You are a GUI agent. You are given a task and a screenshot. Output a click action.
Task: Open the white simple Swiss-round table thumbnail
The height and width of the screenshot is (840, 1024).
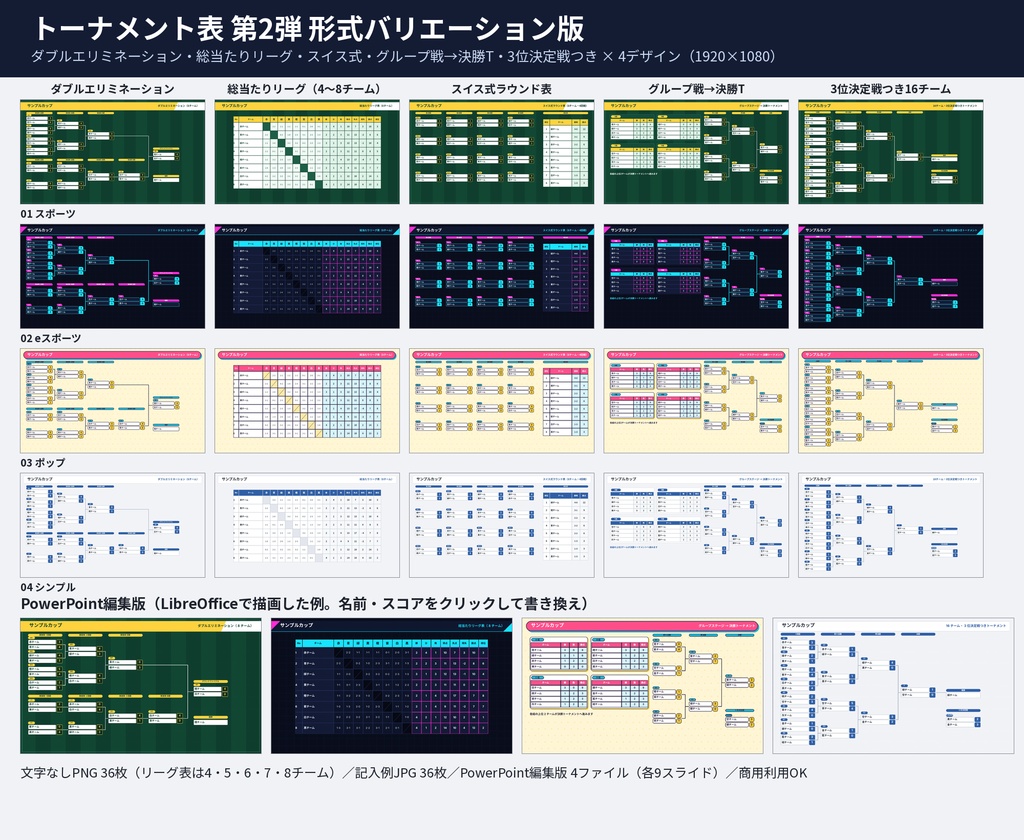point(502,525)
